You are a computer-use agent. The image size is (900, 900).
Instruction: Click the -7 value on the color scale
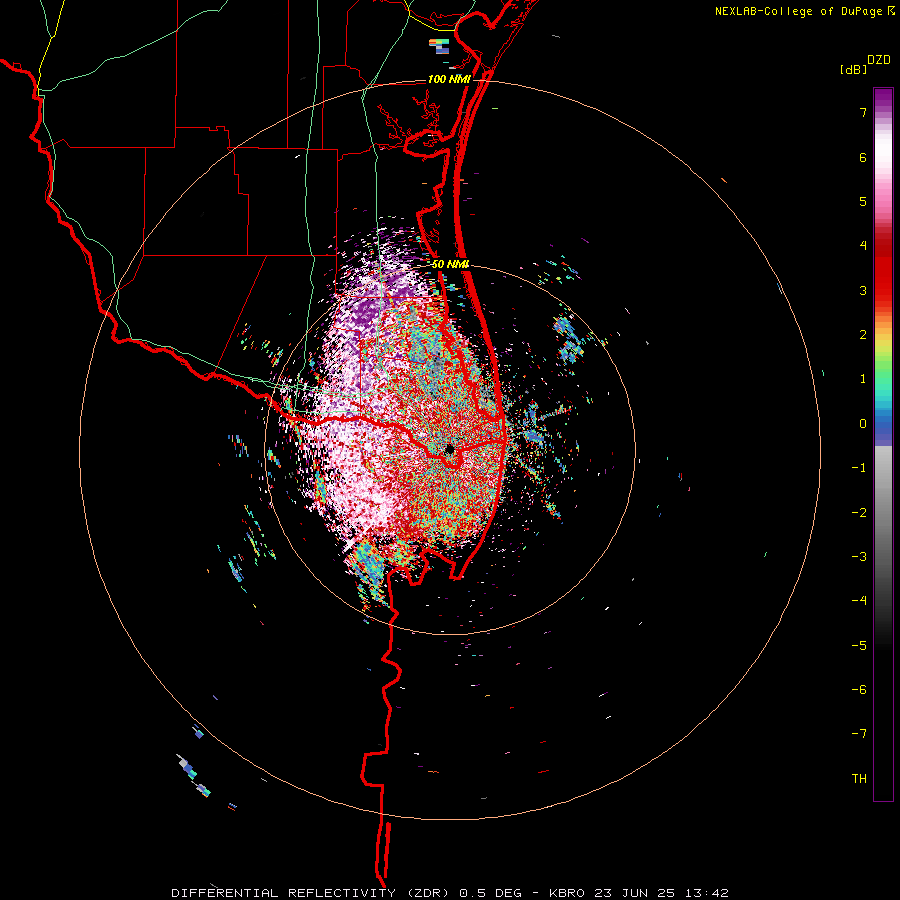click(859, 734)
